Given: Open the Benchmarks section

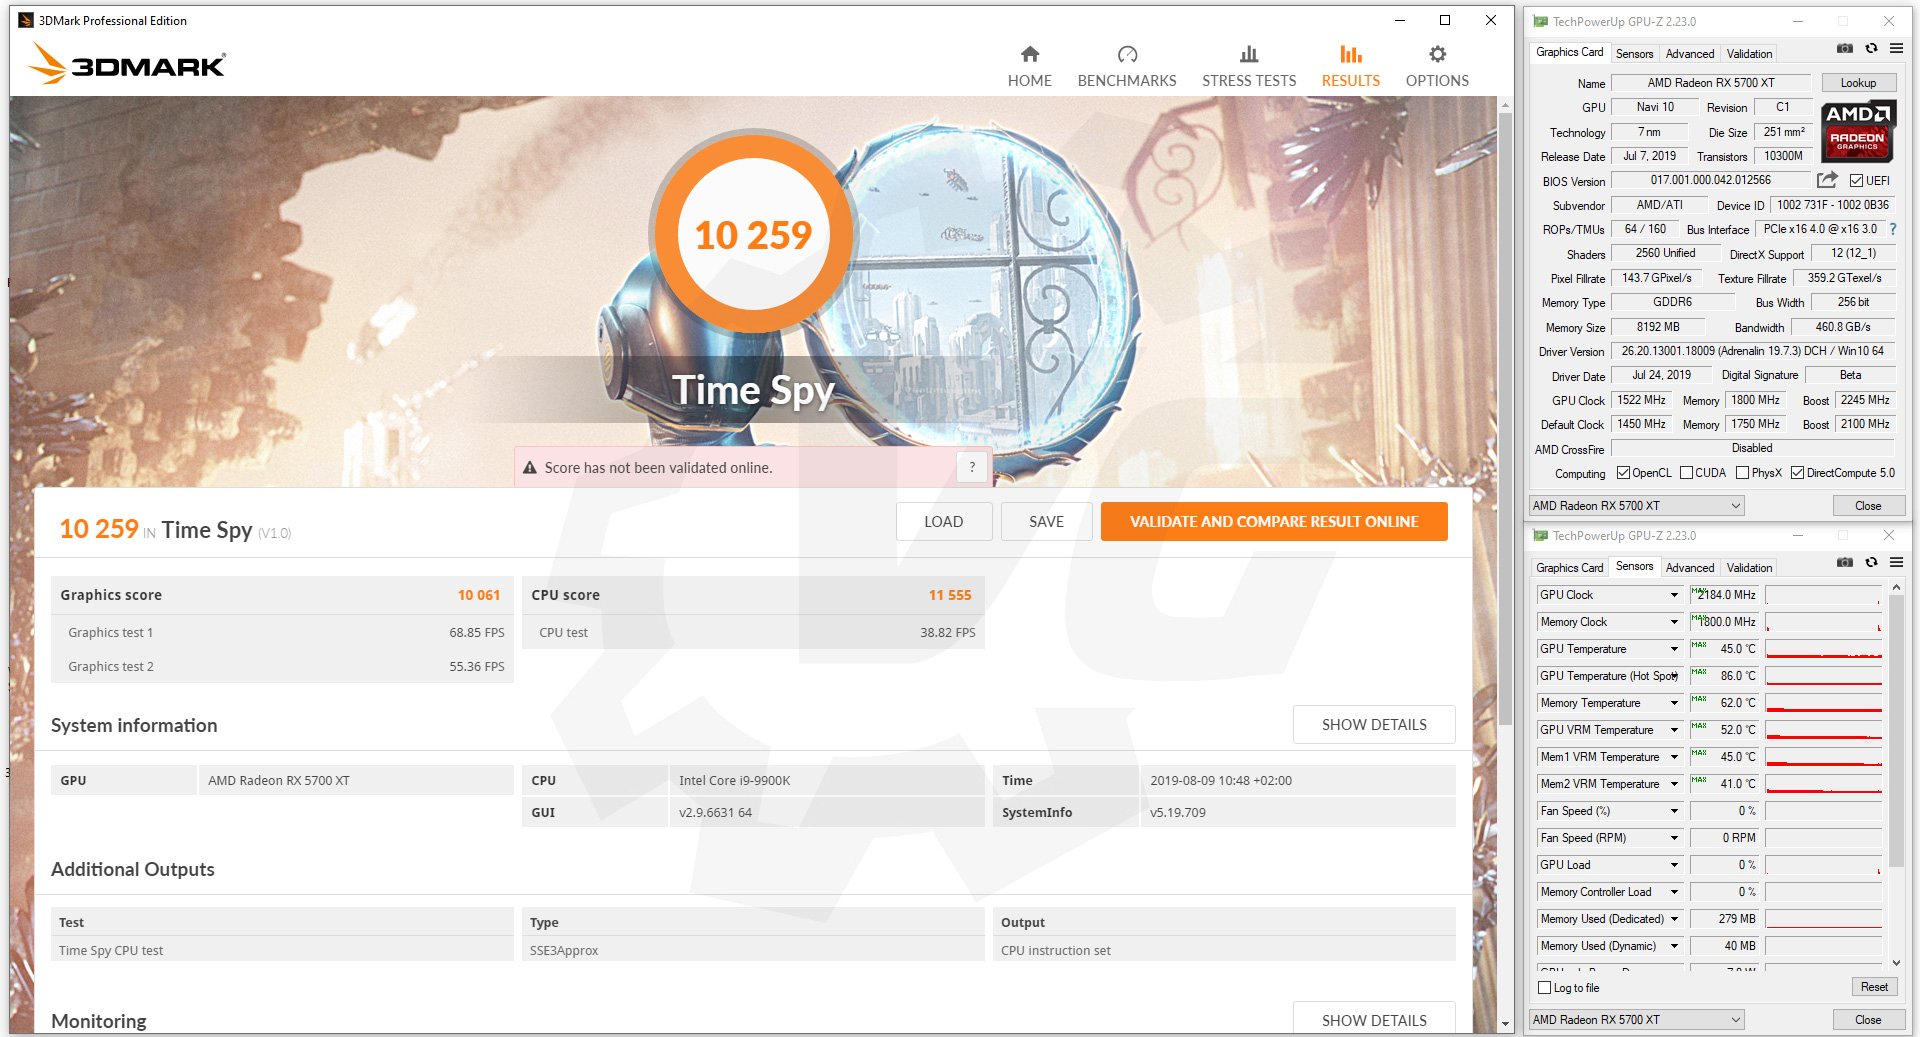Looking at the screenshot, I should pos(1126,66).
